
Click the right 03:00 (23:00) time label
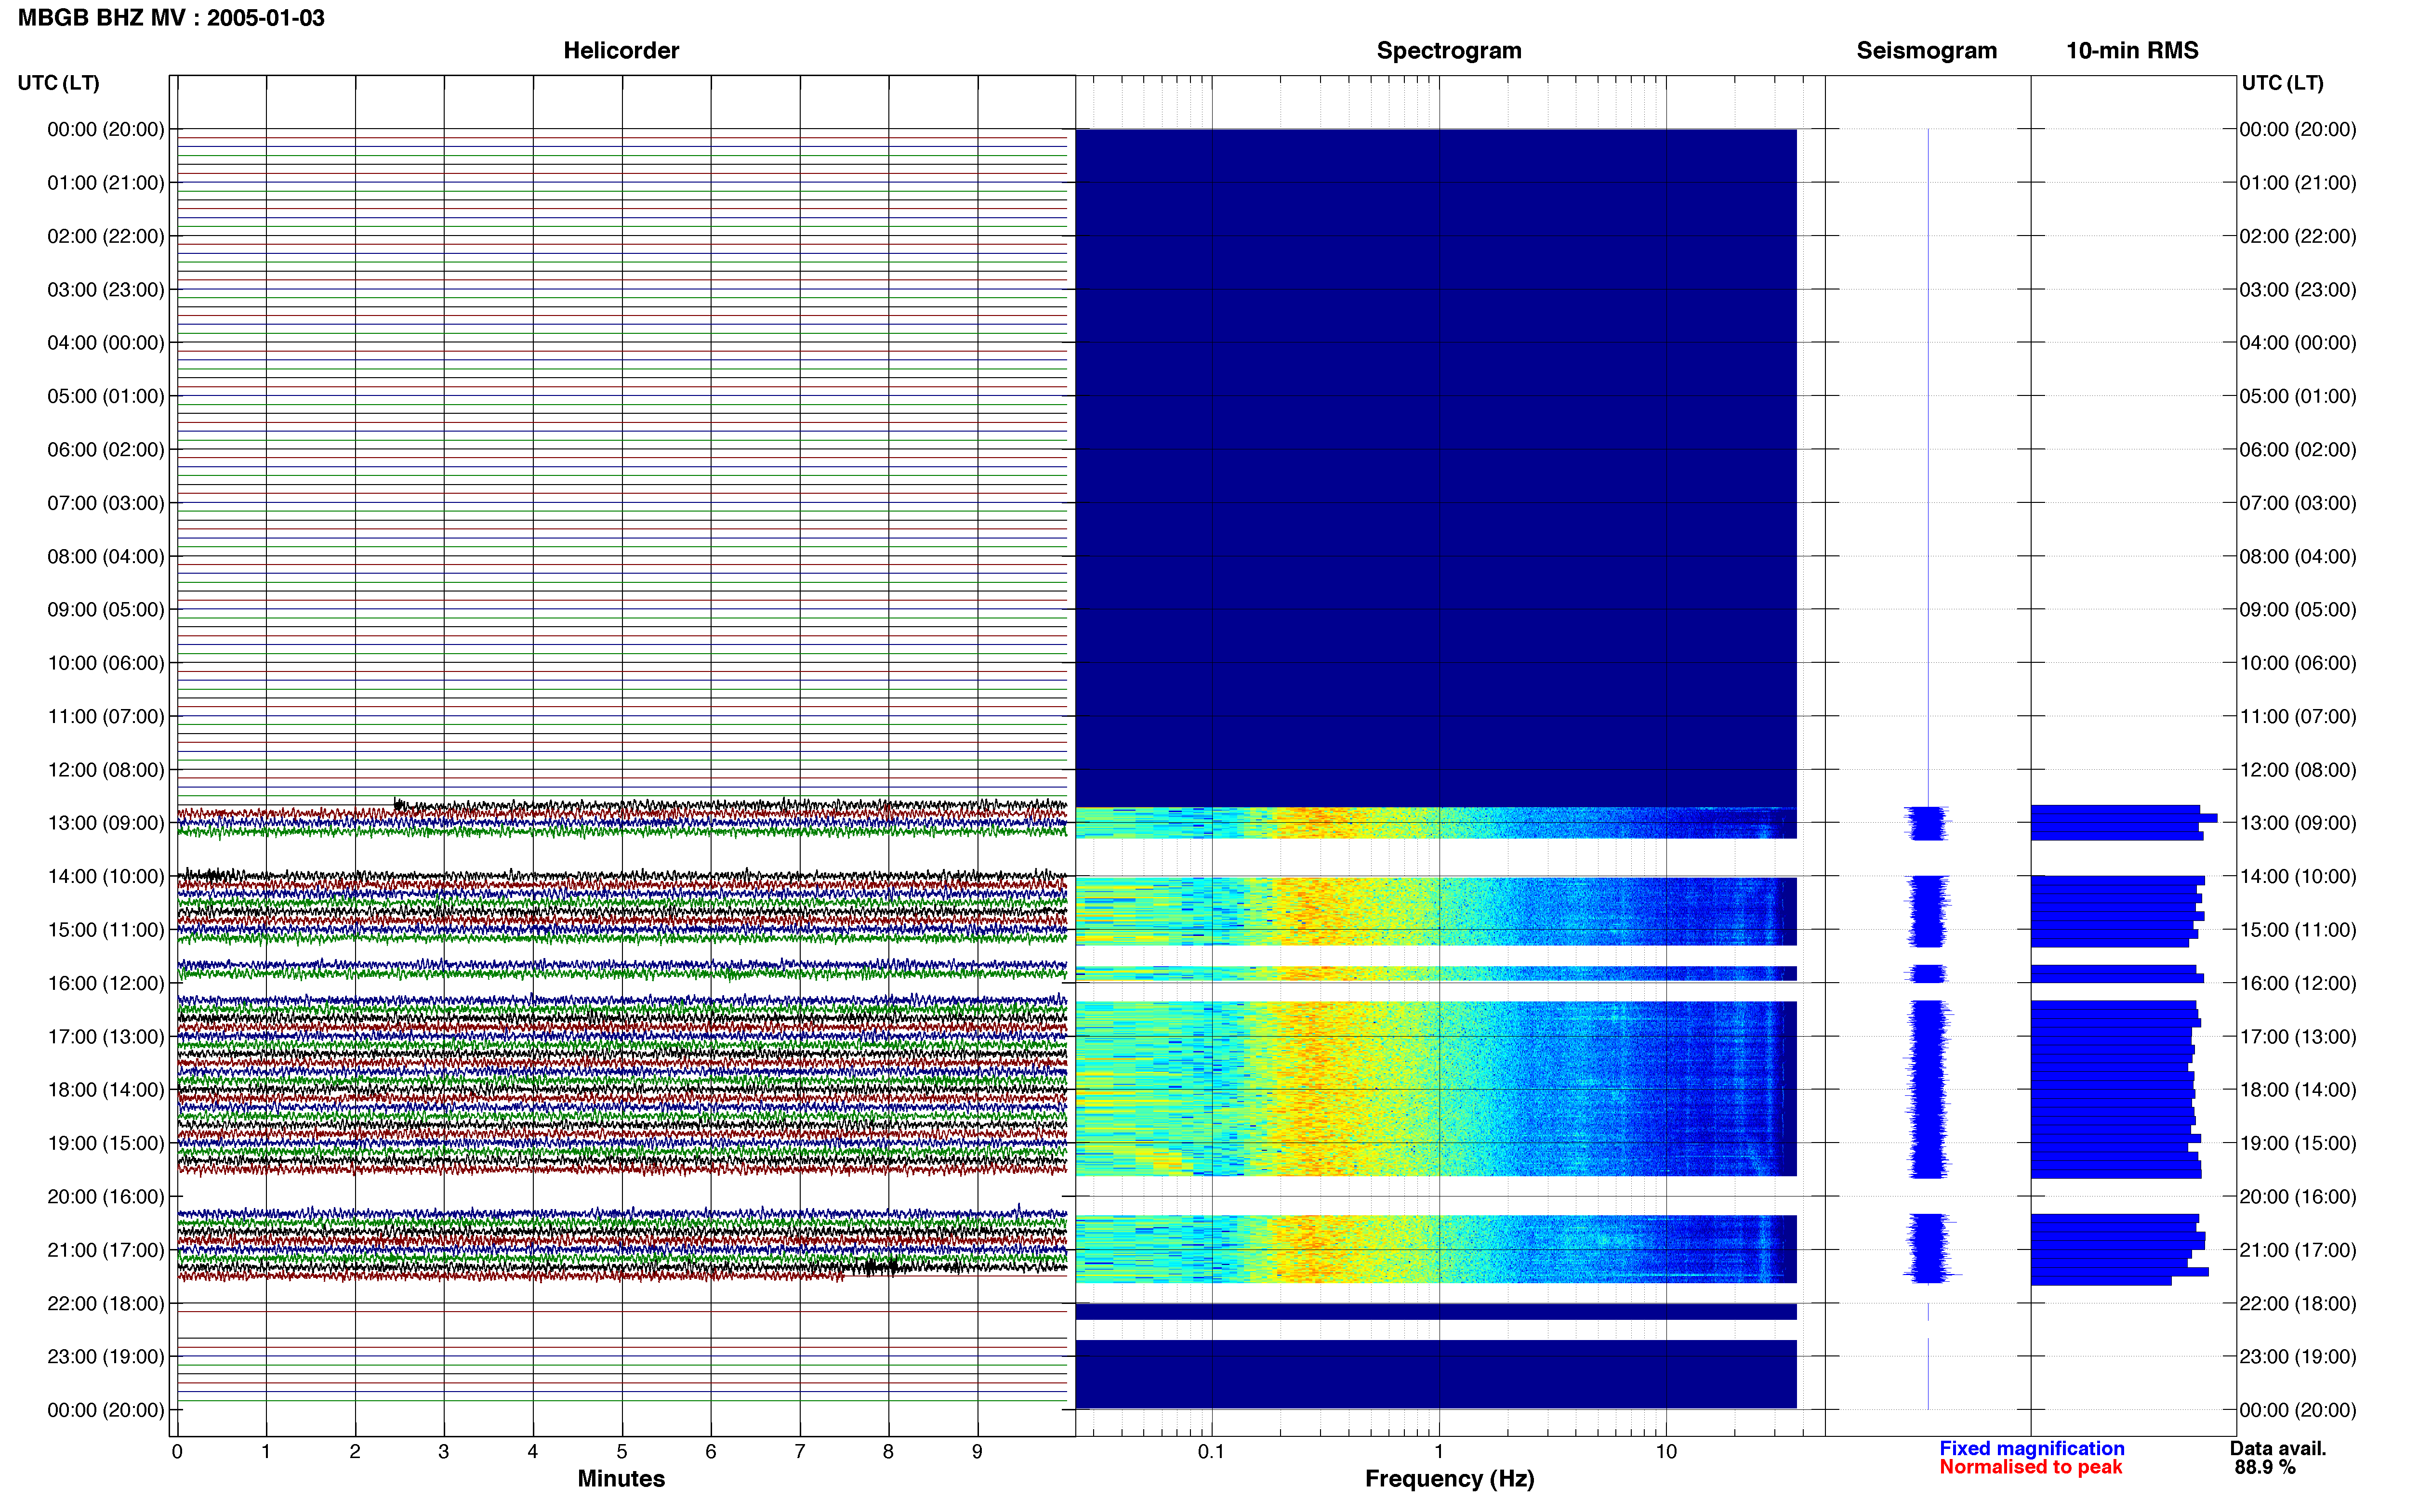point(2298,290)
